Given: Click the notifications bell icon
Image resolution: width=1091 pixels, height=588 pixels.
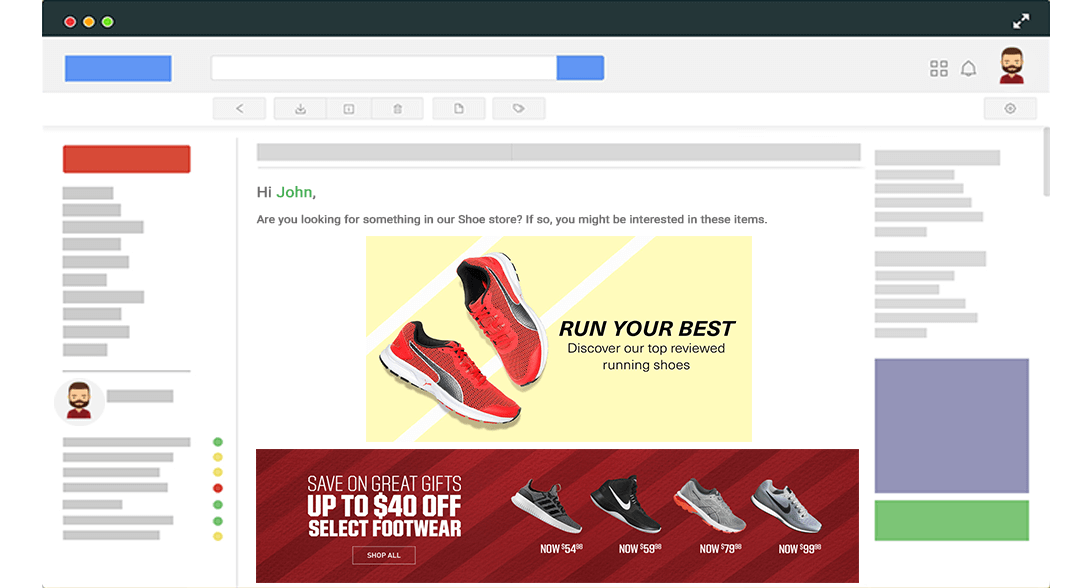Looking at the screenshot, I should [969, 68].
